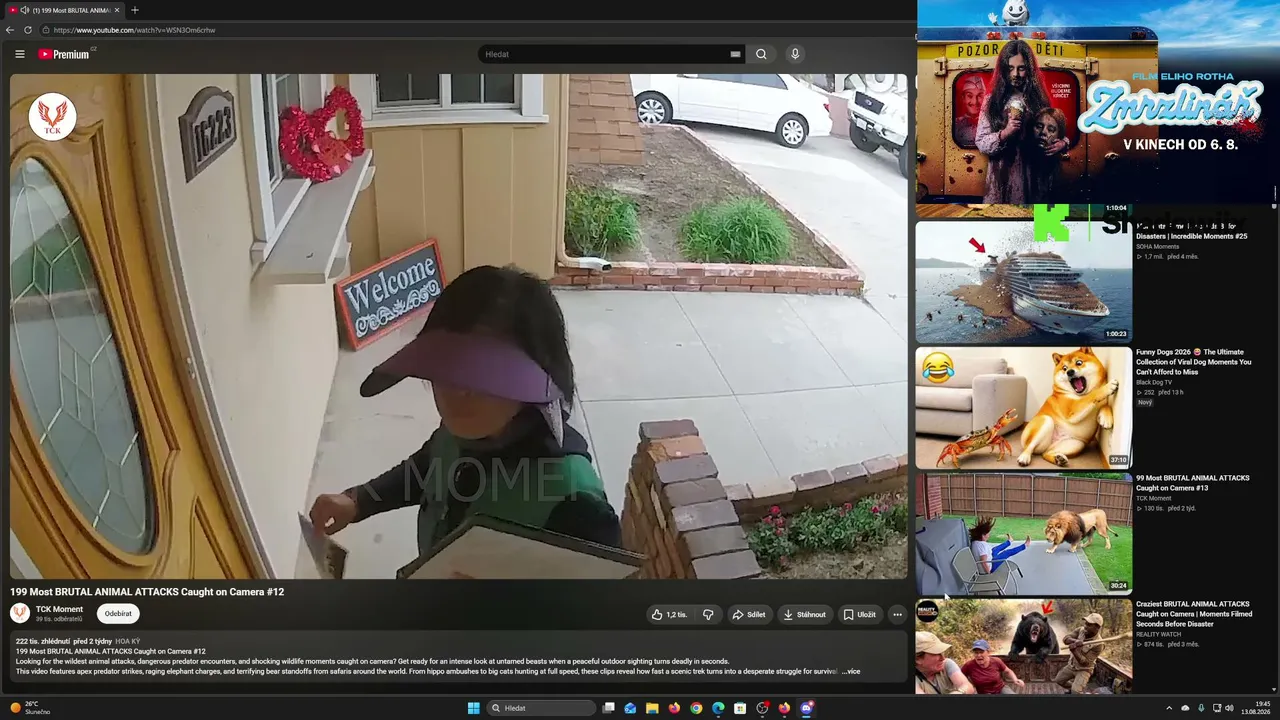This screenshot has width=1280, height=720.
Task: Open Microsoft Edge from the taskbar
Action: (x=718, y=708)
